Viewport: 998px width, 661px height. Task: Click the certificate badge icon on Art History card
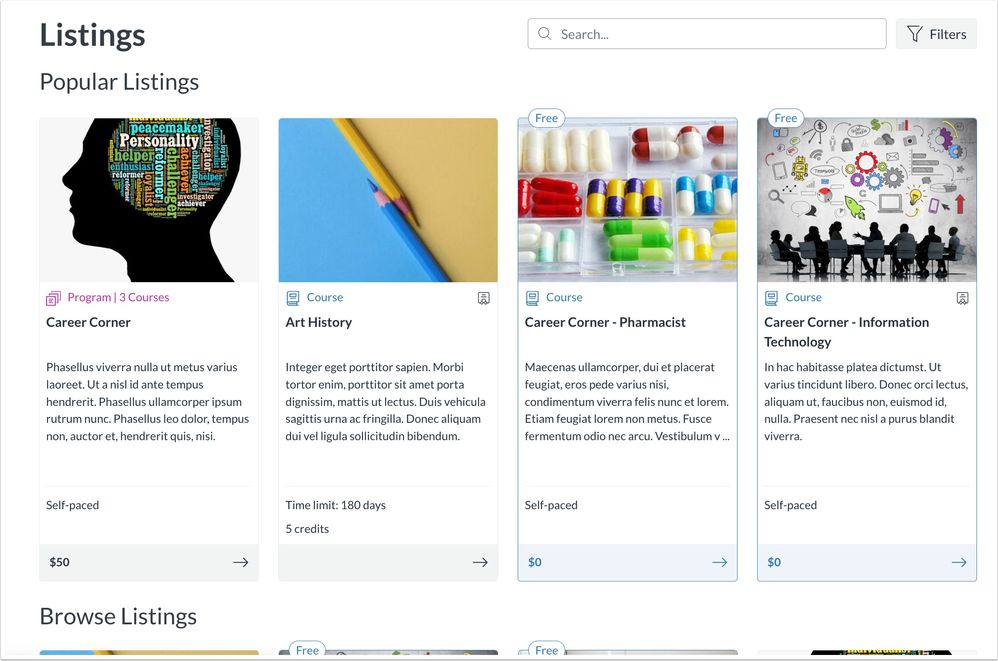484,297
